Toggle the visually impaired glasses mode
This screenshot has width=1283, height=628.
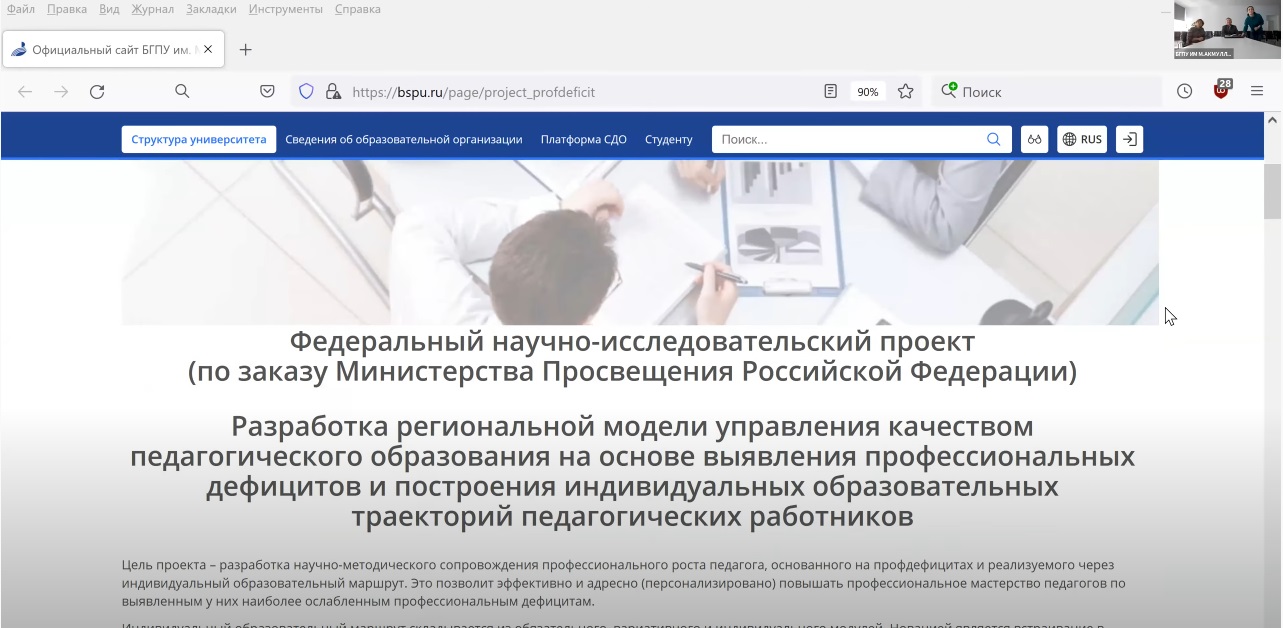(x=1034, y=140)
